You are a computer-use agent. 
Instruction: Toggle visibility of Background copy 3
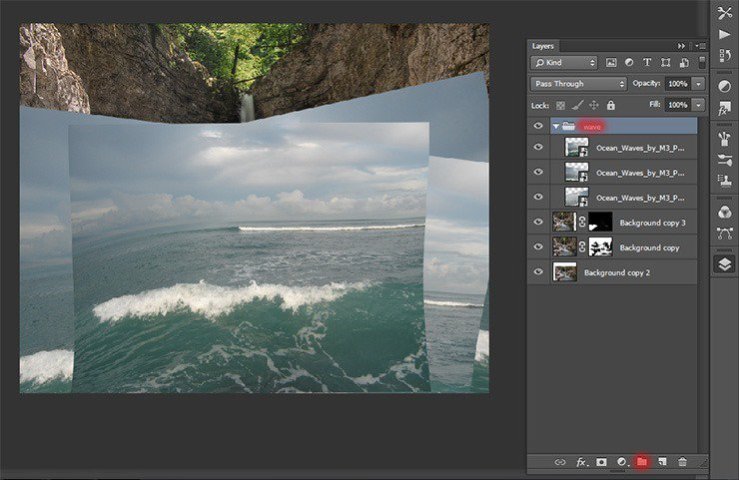[538, 222]
